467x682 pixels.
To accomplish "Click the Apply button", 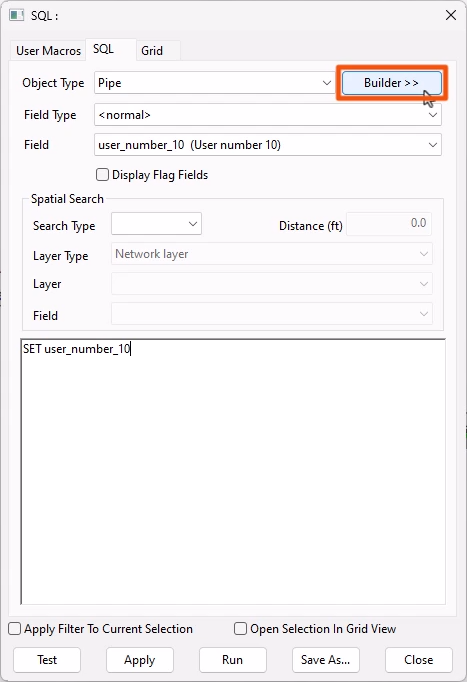I will coord(140,660).
